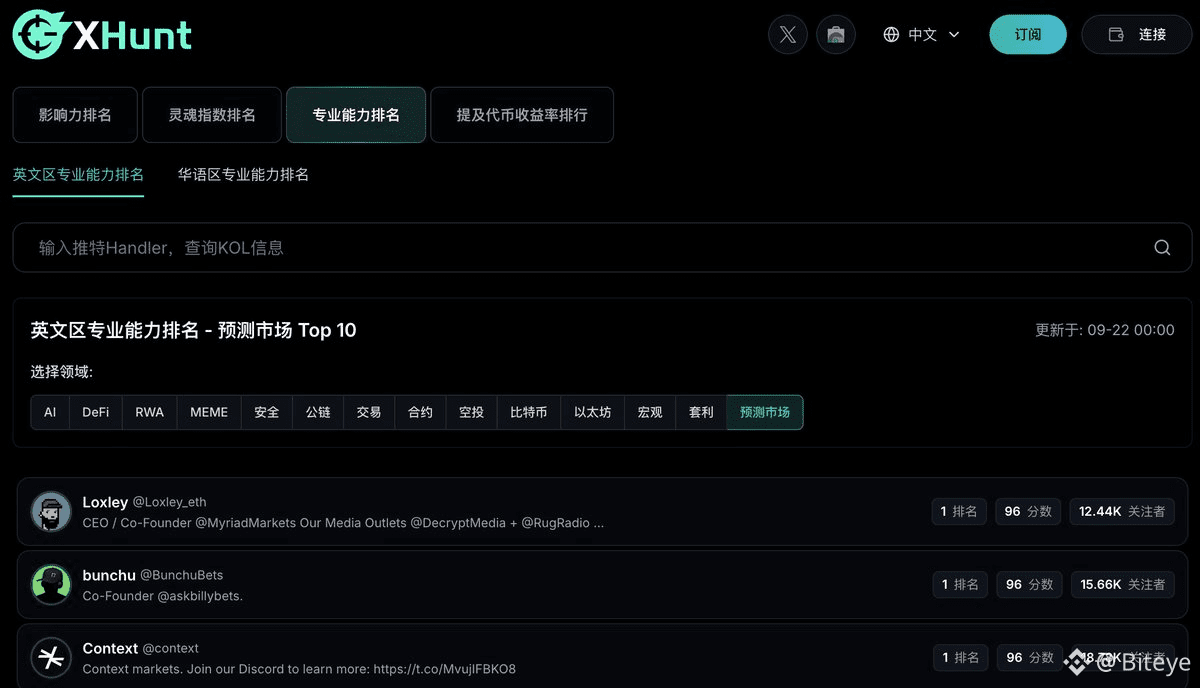Click the 订阅 subscribe button
This screenshot has height=688, width=1200.
point(1028,34)
